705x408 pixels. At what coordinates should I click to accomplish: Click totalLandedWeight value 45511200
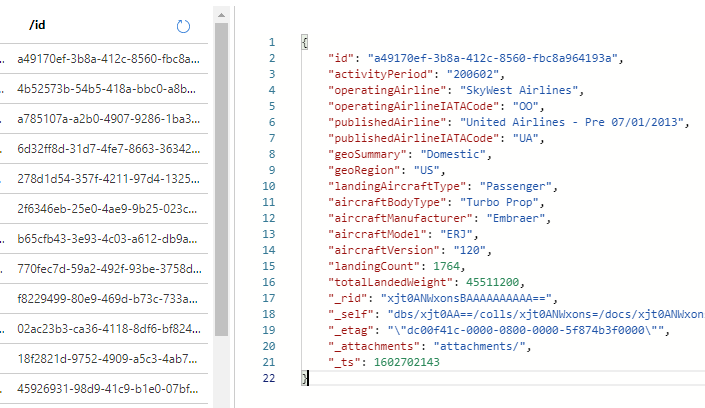point(492,282)
